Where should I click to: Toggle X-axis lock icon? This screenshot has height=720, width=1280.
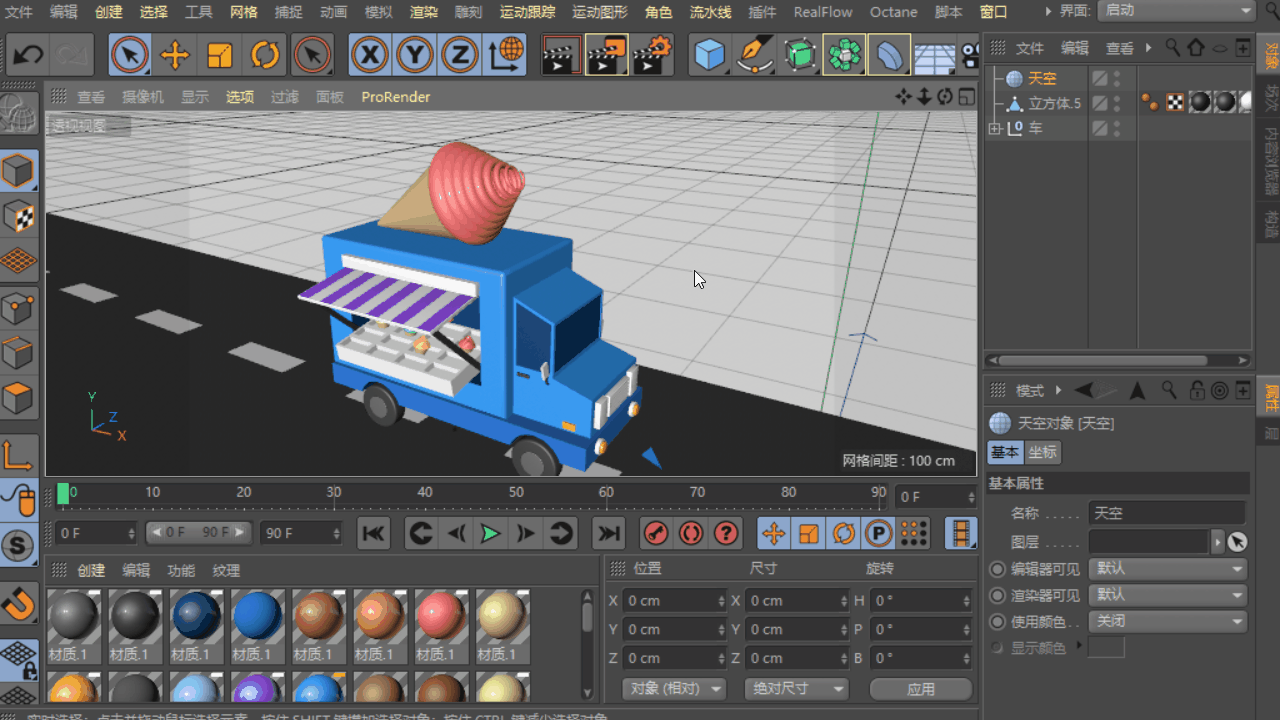click(369, 55)
